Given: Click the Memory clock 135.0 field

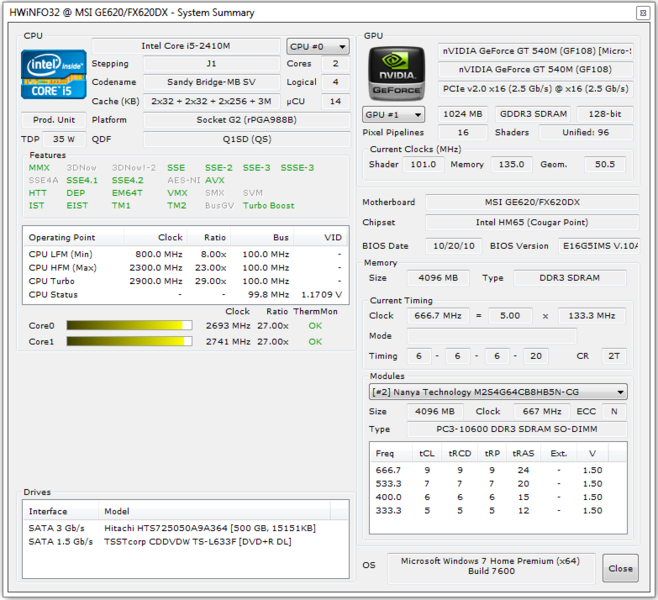Looking at the screenshot, I should point(512,164).
